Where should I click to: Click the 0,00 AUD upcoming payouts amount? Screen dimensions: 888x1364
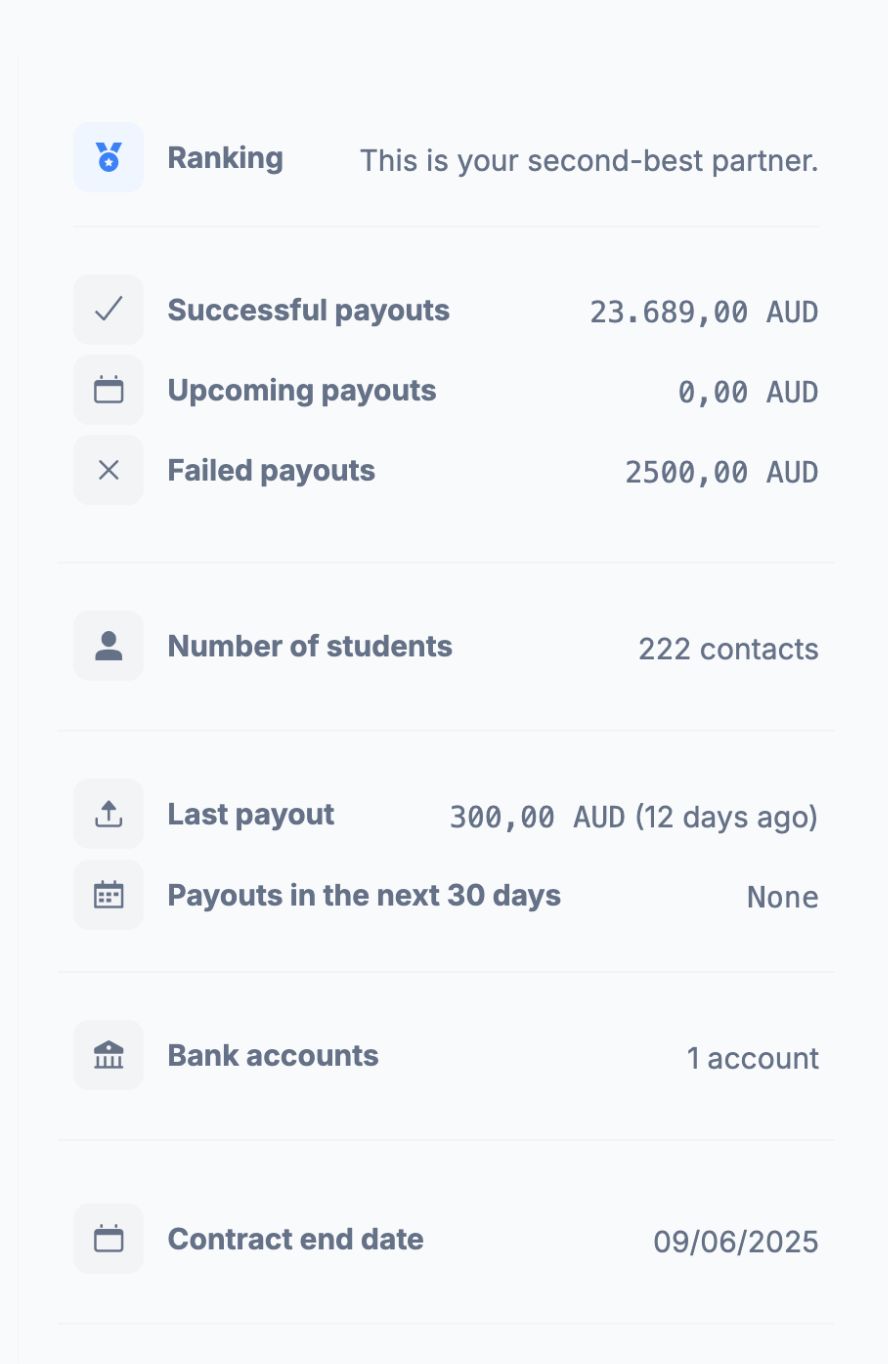click(748, 393)
